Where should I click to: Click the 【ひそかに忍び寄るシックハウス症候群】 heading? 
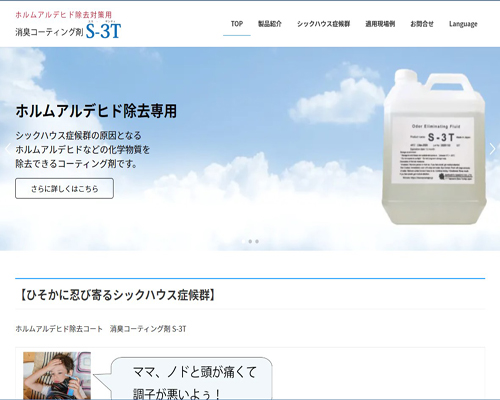(117, 295)
